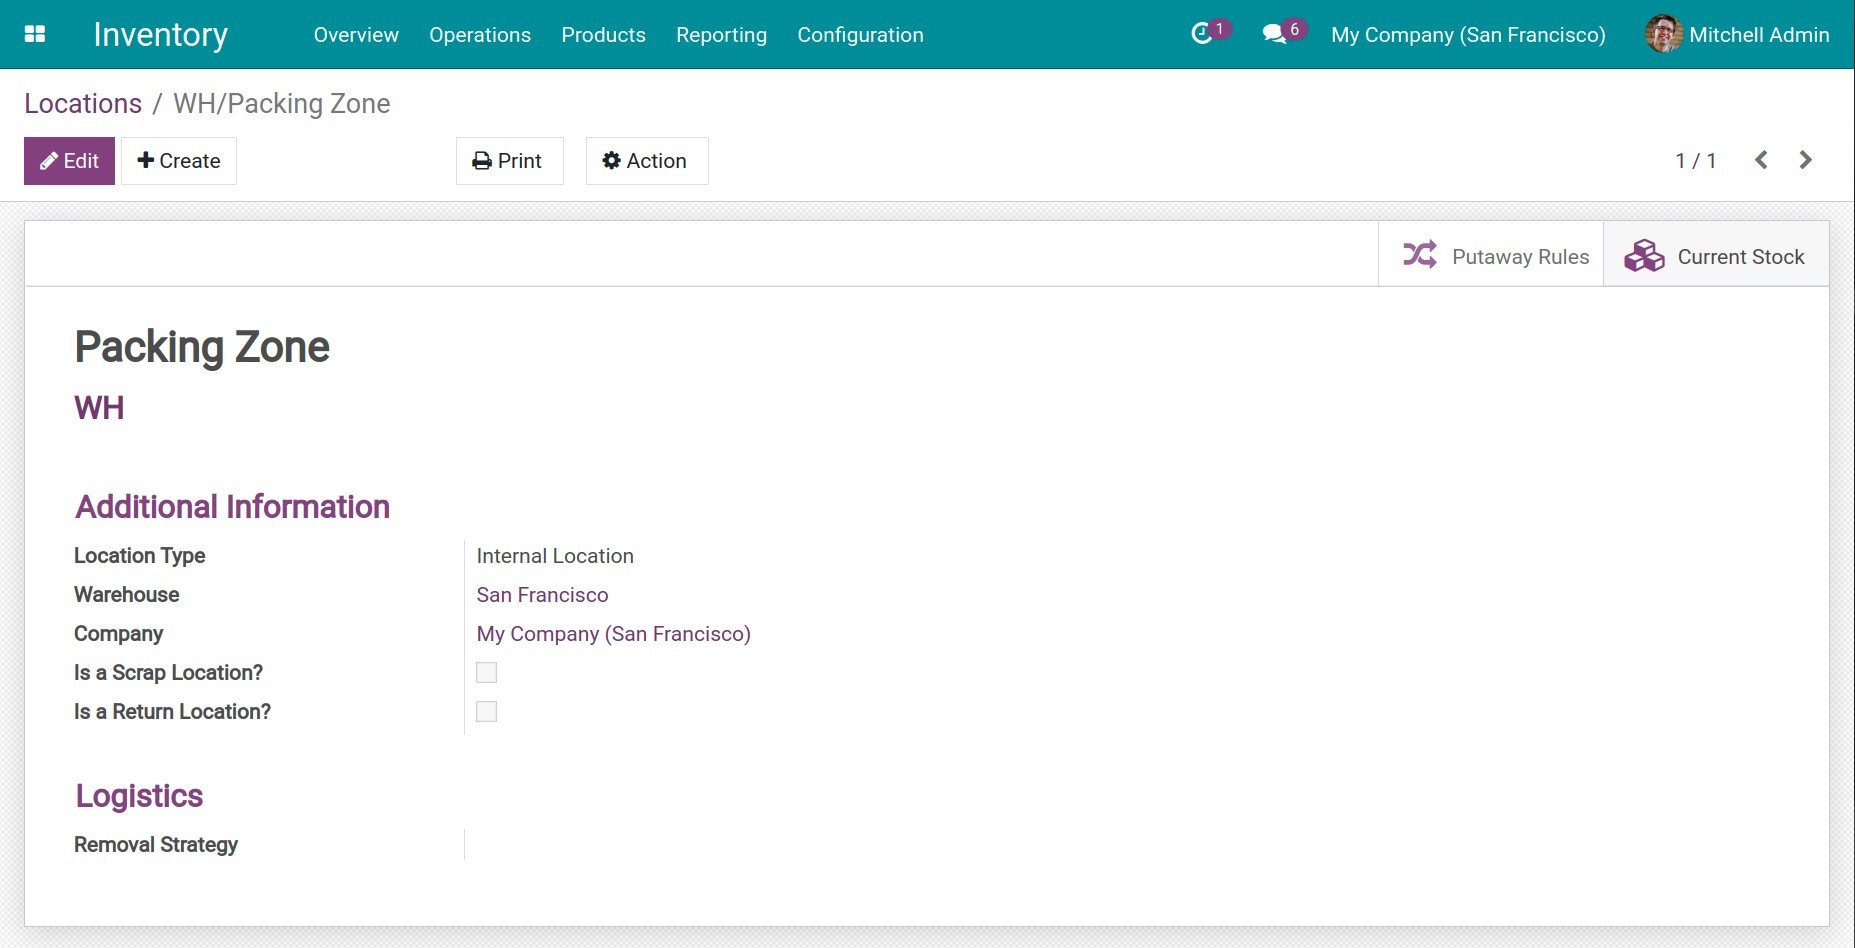The height and width of the screenshot is (948, 1855).
Task: Navigate to Locations breadcrumb
Action: pos(83,104)
